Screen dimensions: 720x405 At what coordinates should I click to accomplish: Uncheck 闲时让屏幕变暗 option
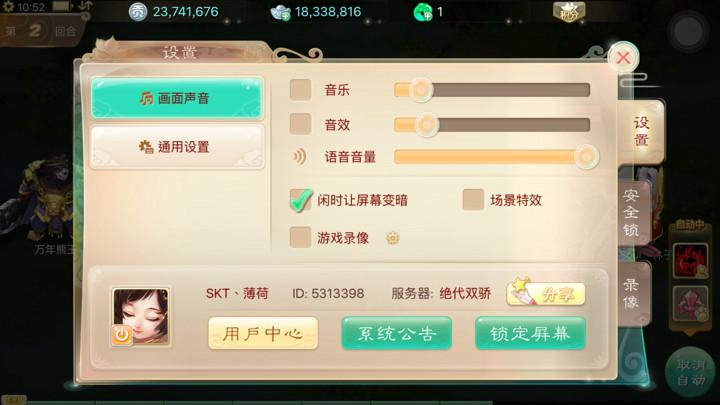point(300,200)
